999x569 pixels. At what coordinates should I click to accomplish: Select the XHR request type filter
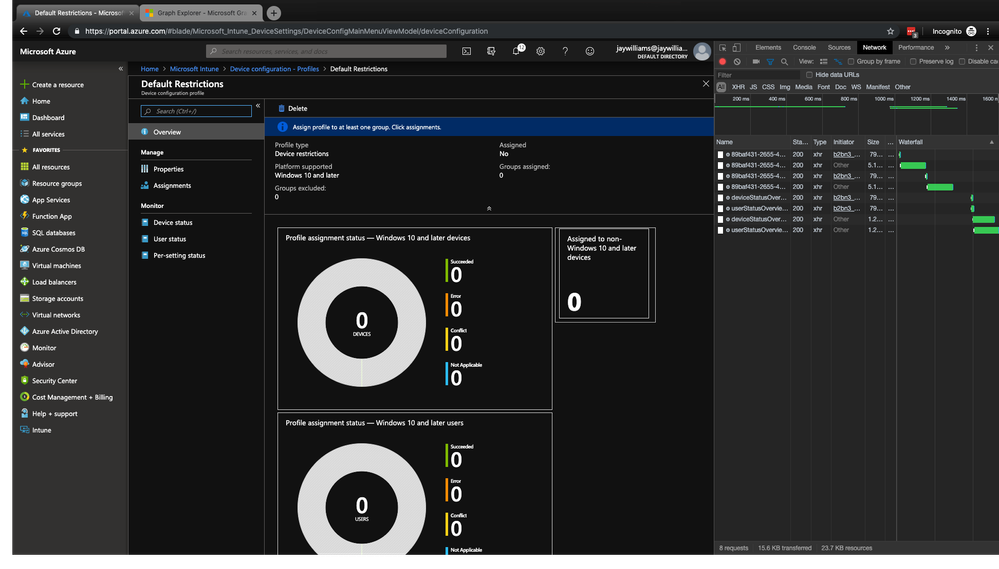pos(738,87)
